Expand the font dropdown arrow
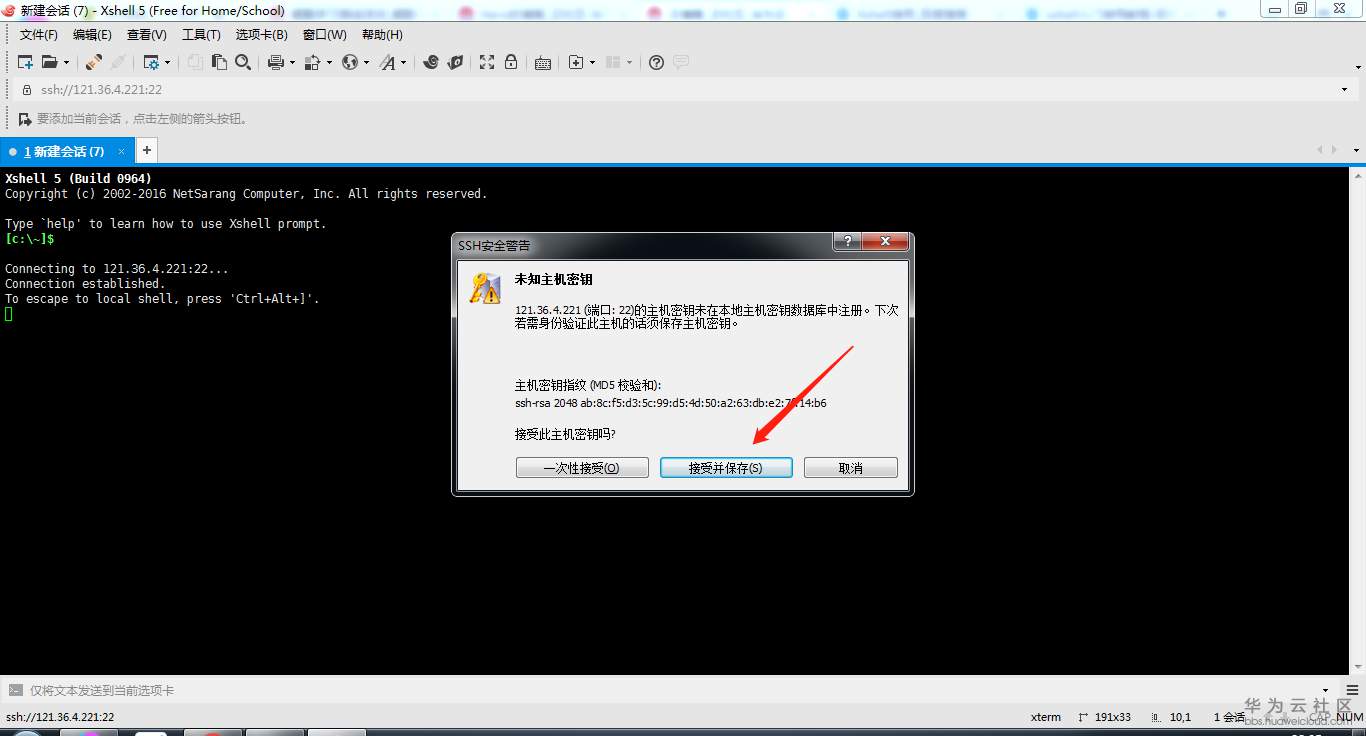 tap(404, 62)
